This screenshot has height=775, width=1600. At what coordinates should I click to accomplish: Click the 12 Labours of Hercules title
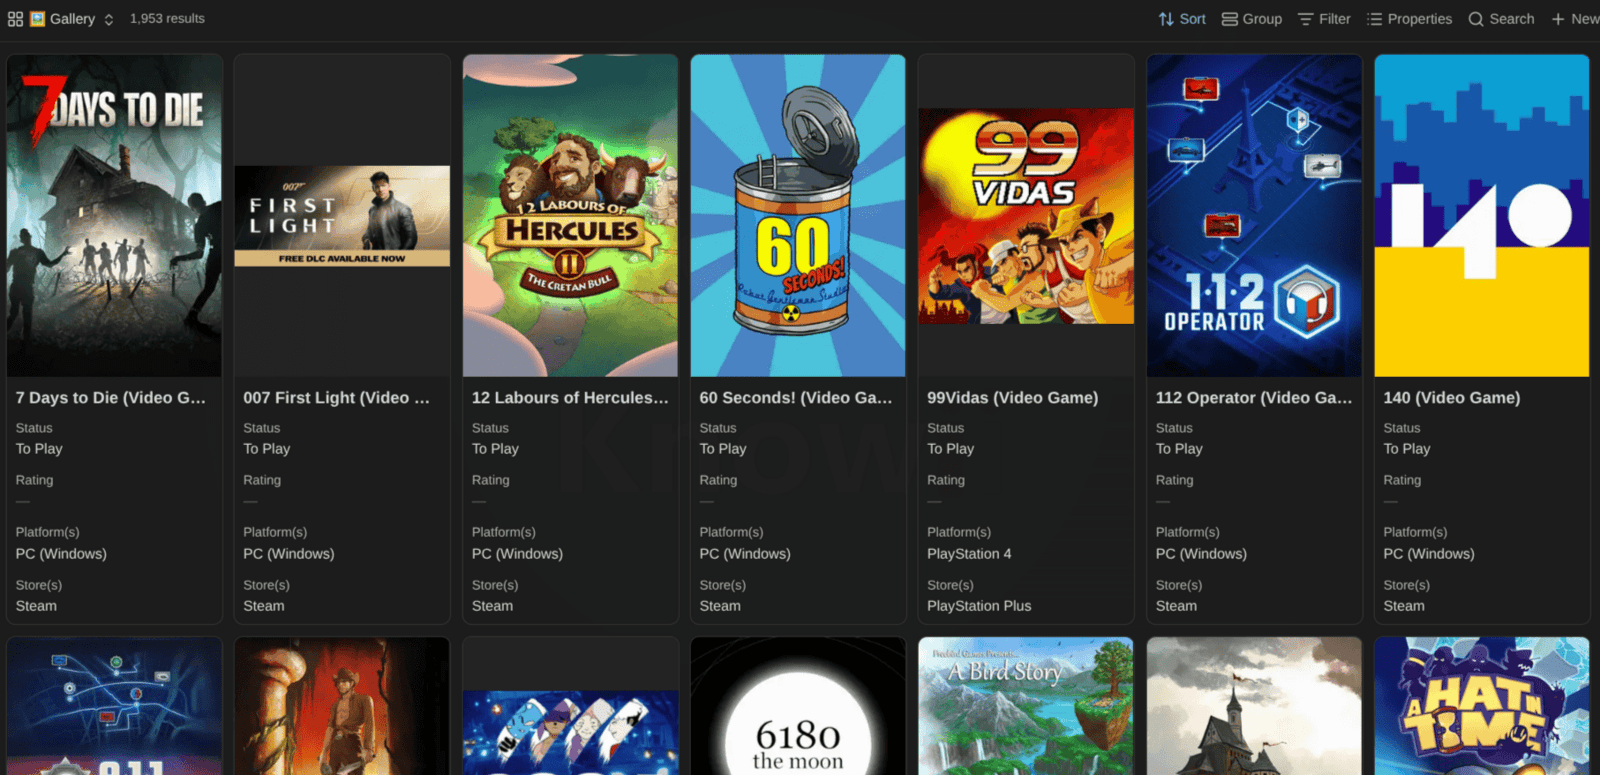click(x=570, y=398)
